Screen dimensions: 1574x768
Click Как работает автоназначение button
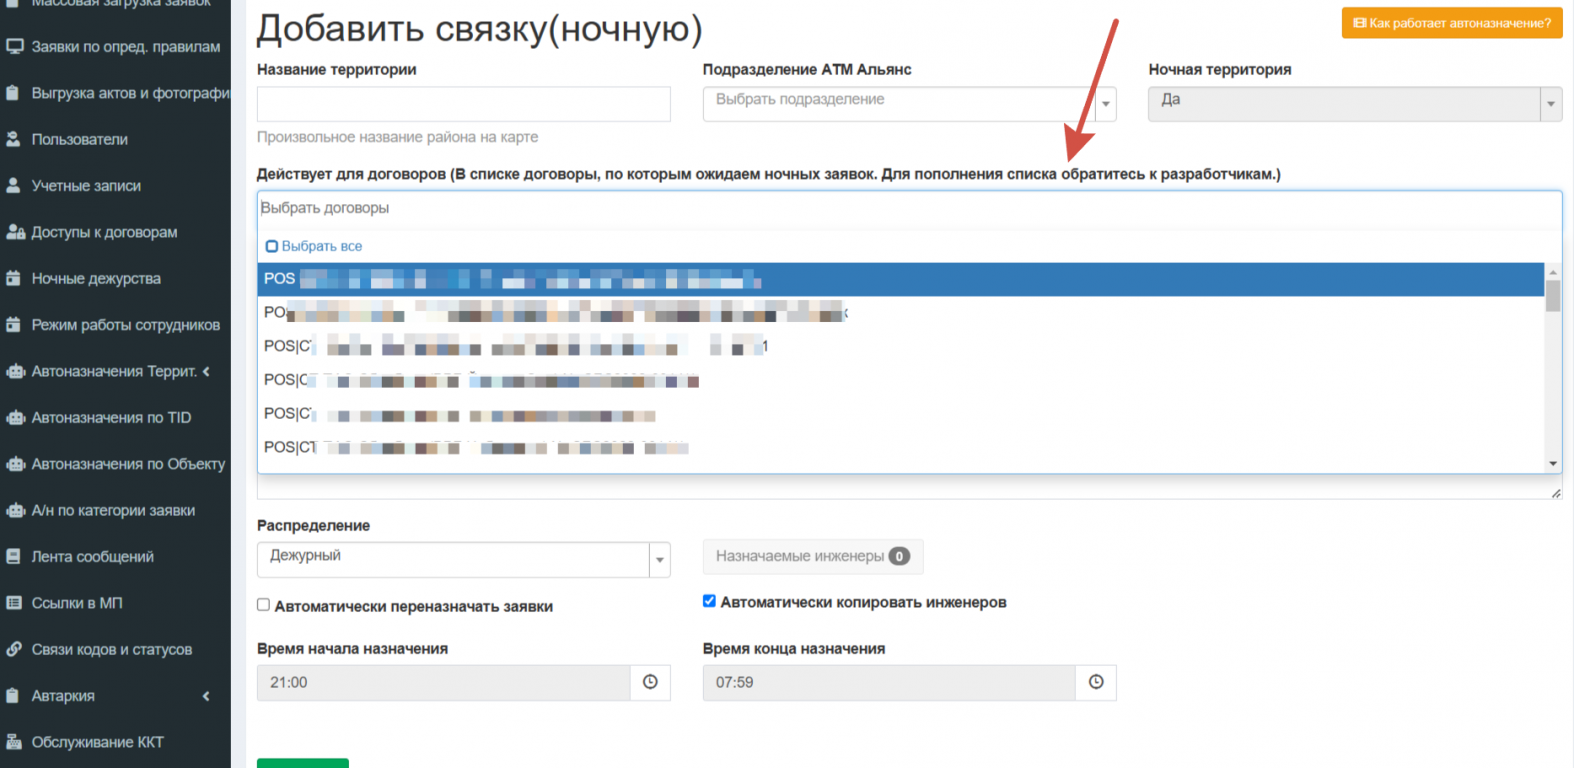point(1451,23)
